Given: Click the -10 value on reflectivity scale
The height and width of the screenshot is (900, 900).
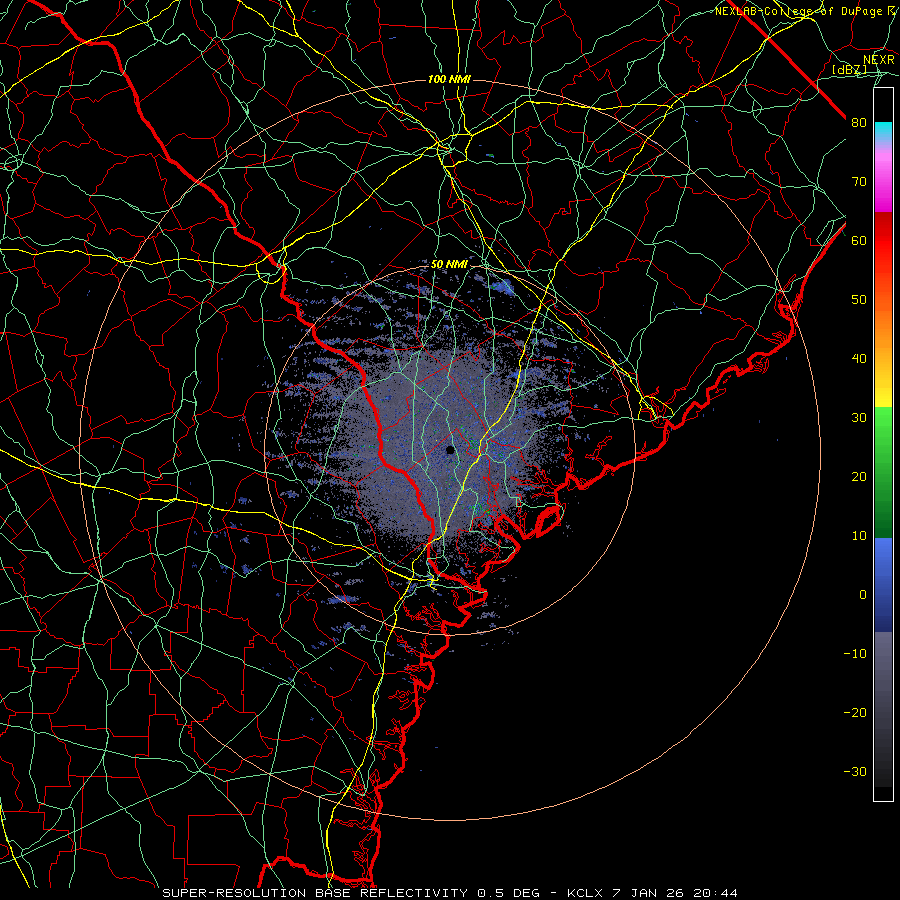Looking at the screenshot, I should click(855, 654).
